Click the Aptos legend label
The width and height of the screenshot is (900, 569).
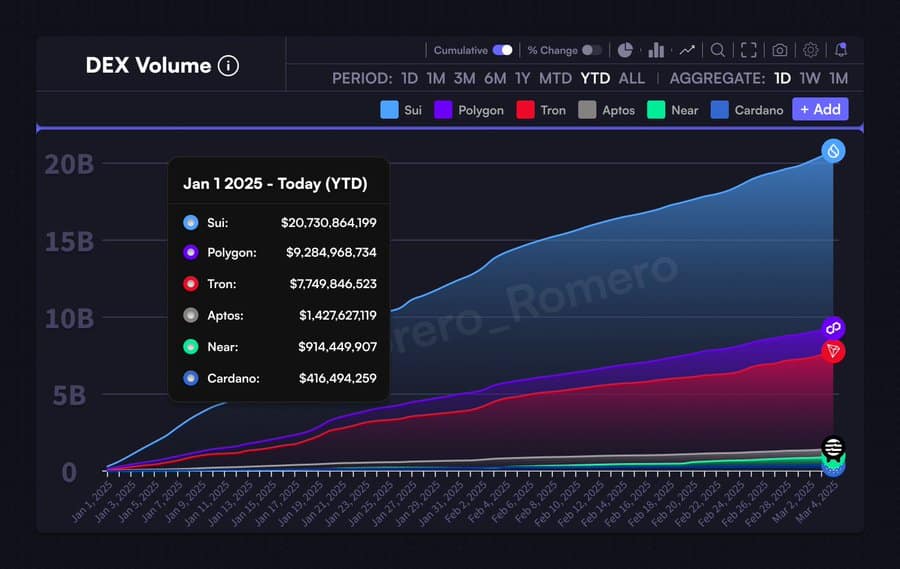click(x=619, y=110)
